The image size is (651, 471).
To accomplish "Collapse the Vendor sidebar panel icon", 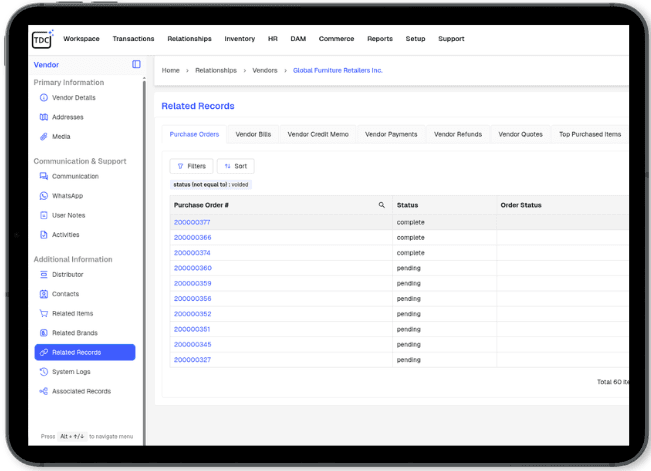I will 136,64.
